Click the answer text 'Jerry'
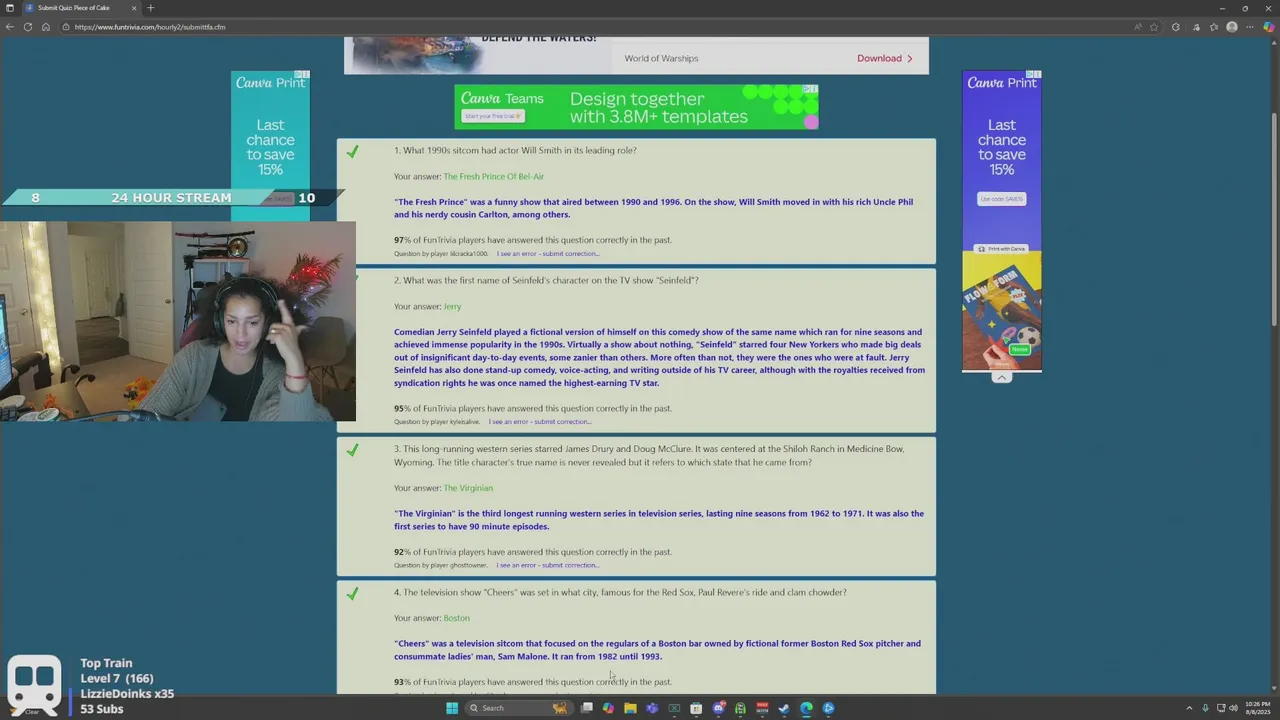This screenshot has width=1280, height=720. [x=452, y=307]
